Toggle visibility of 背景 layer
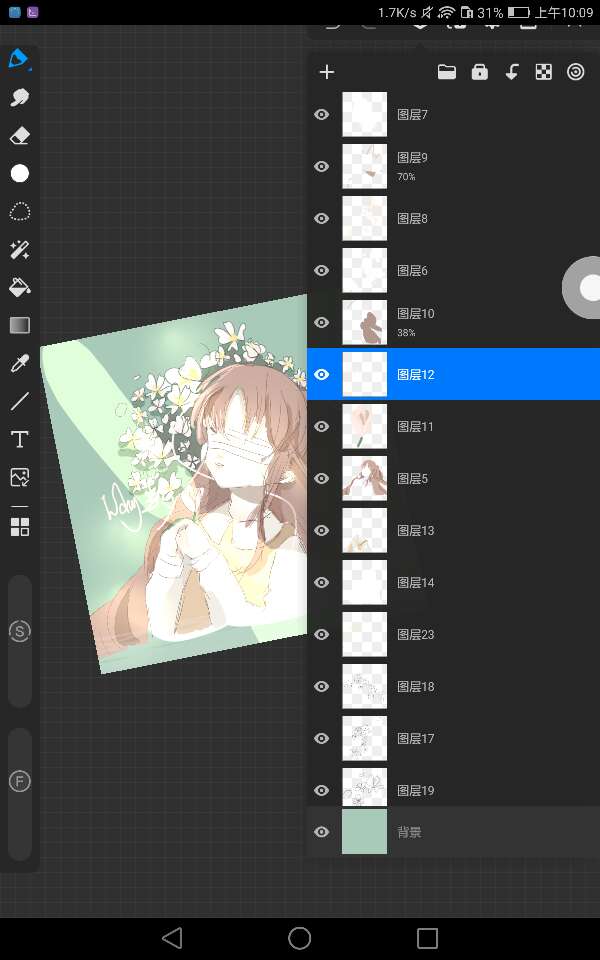The image size is (600, 960). [x=321, y=832]
